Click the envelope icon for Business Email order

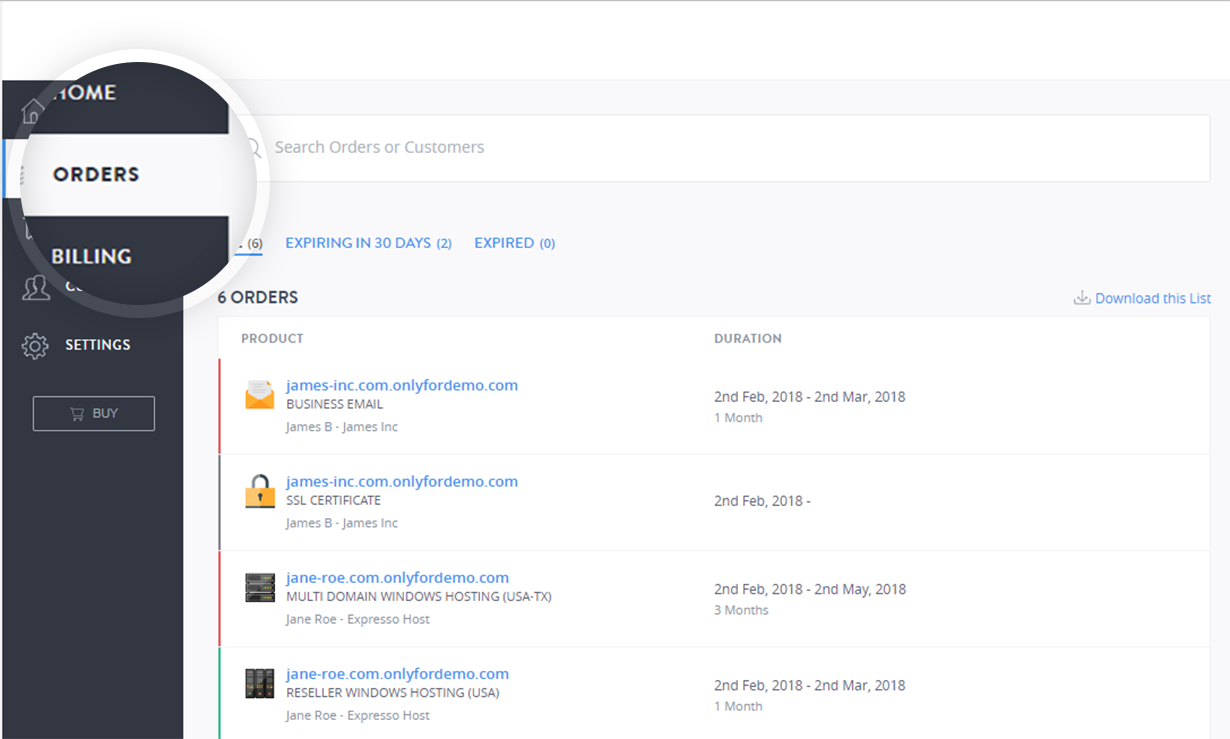pyautogui.click(x=260, y=395)
